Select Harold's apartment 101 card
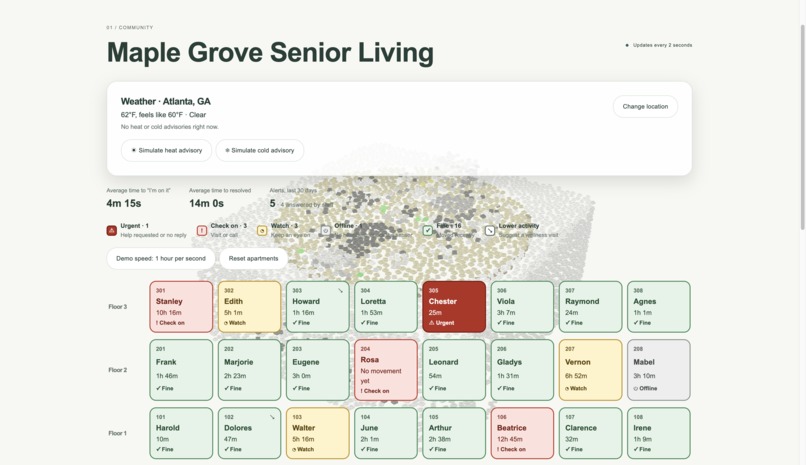The height and width of the screenshot is (465, 806). [181, 433]
